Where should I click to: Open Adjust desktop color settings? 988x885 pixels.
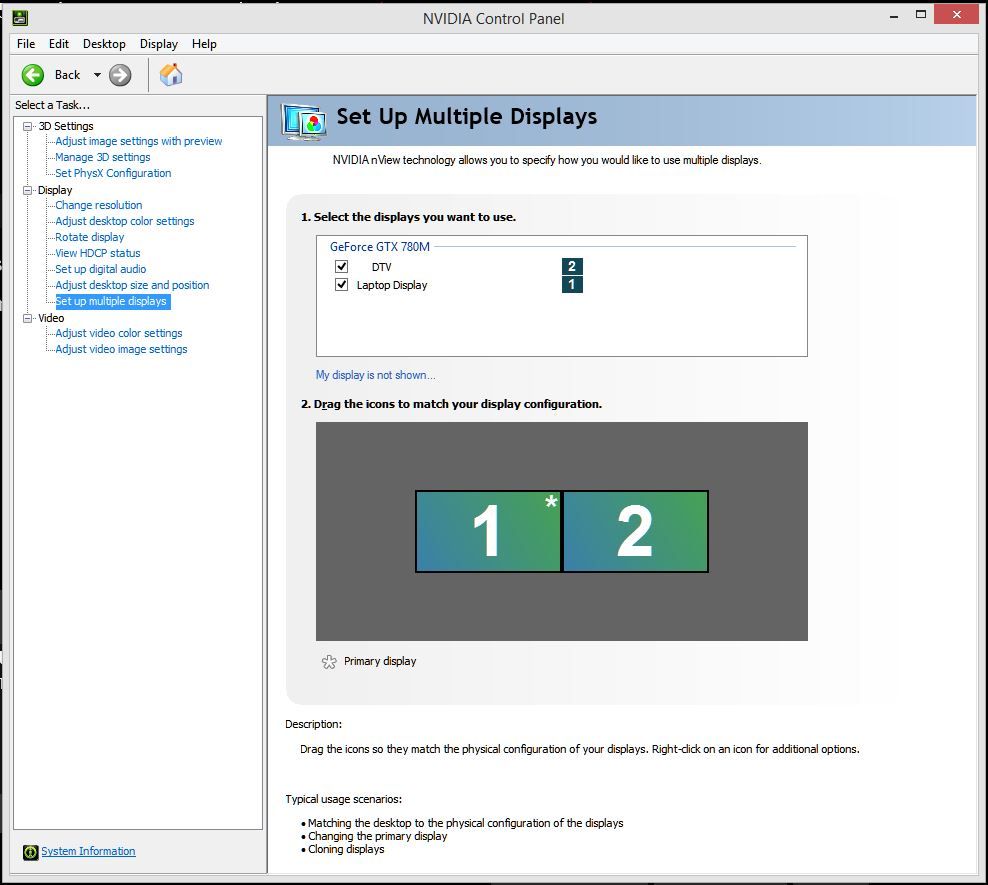click(x=125, y=221)
